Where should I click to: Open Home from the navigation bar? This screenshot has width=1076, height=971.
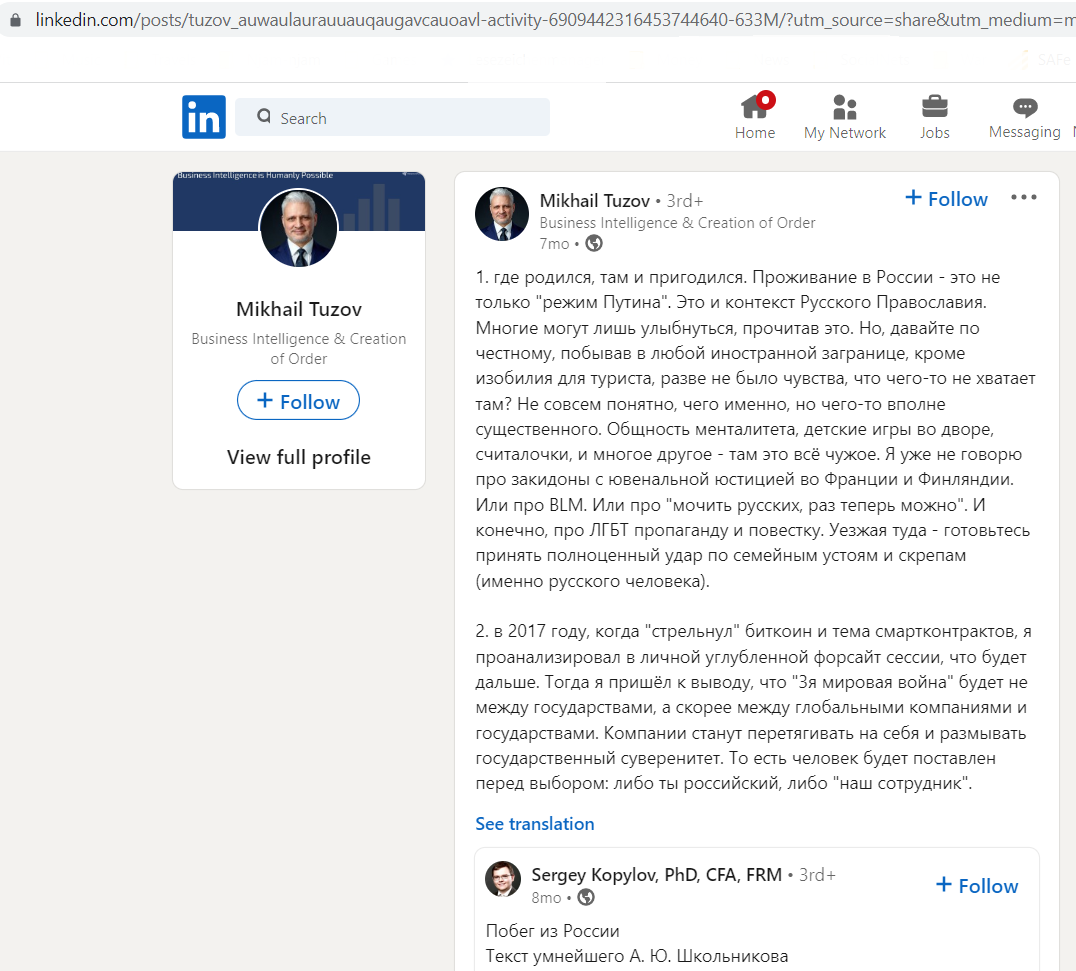click(x=755, y=117)
